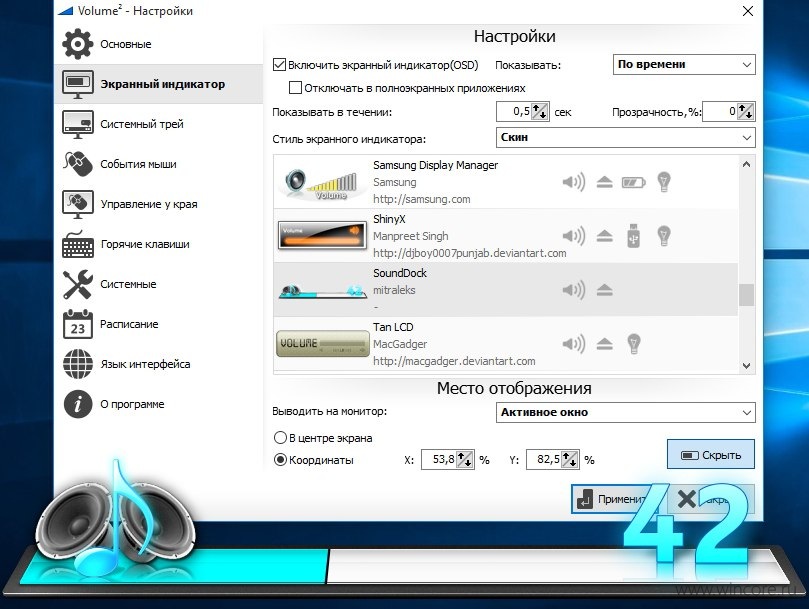Click the Y coordinate spinner arrows
The width and height of the screenshot is (809, 609).
[570, 459]
